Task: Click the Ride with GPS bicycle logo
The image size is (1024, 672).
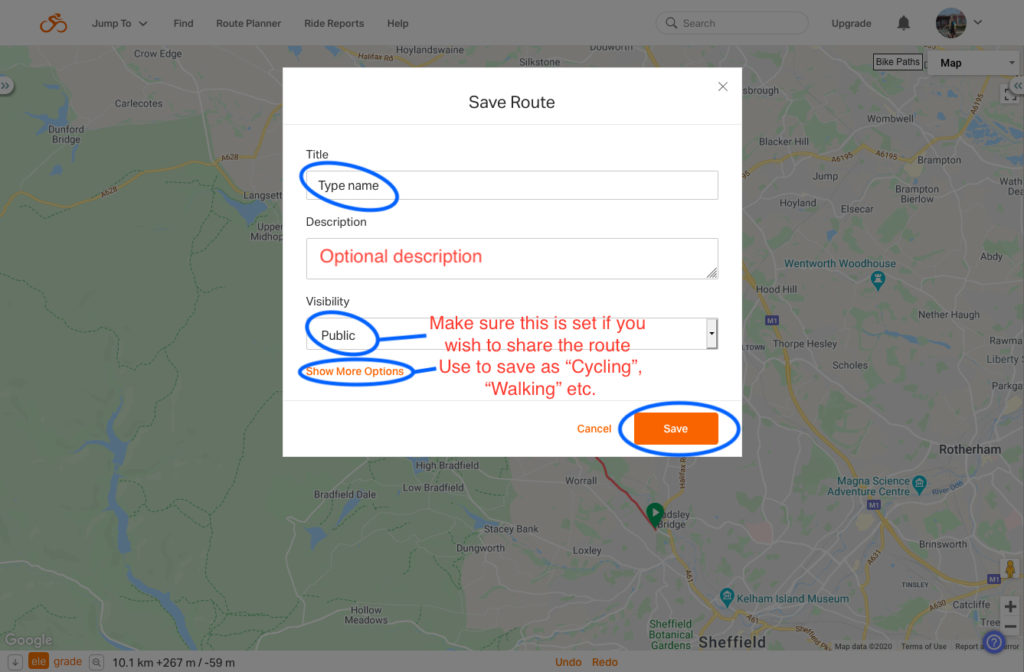Action: (x=53, y=24)
